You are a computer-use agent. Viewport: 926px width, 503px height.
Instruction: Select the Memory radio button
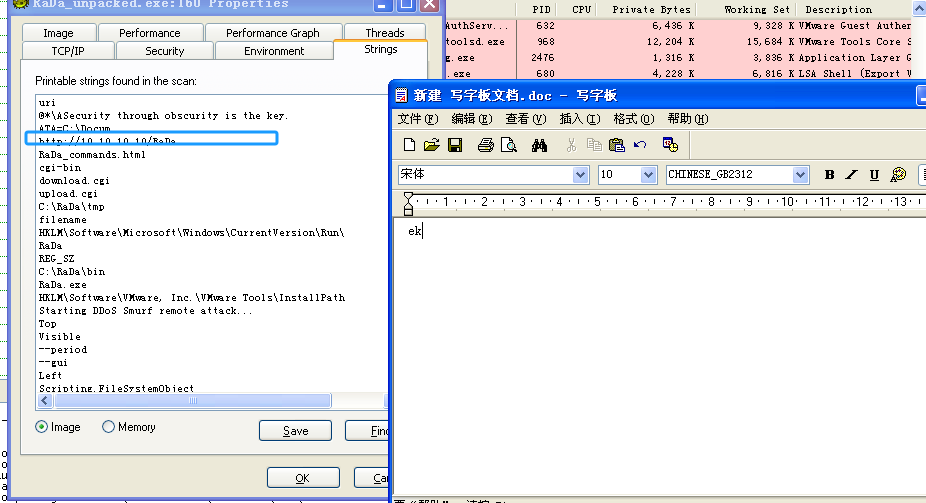tap(108, 427)
